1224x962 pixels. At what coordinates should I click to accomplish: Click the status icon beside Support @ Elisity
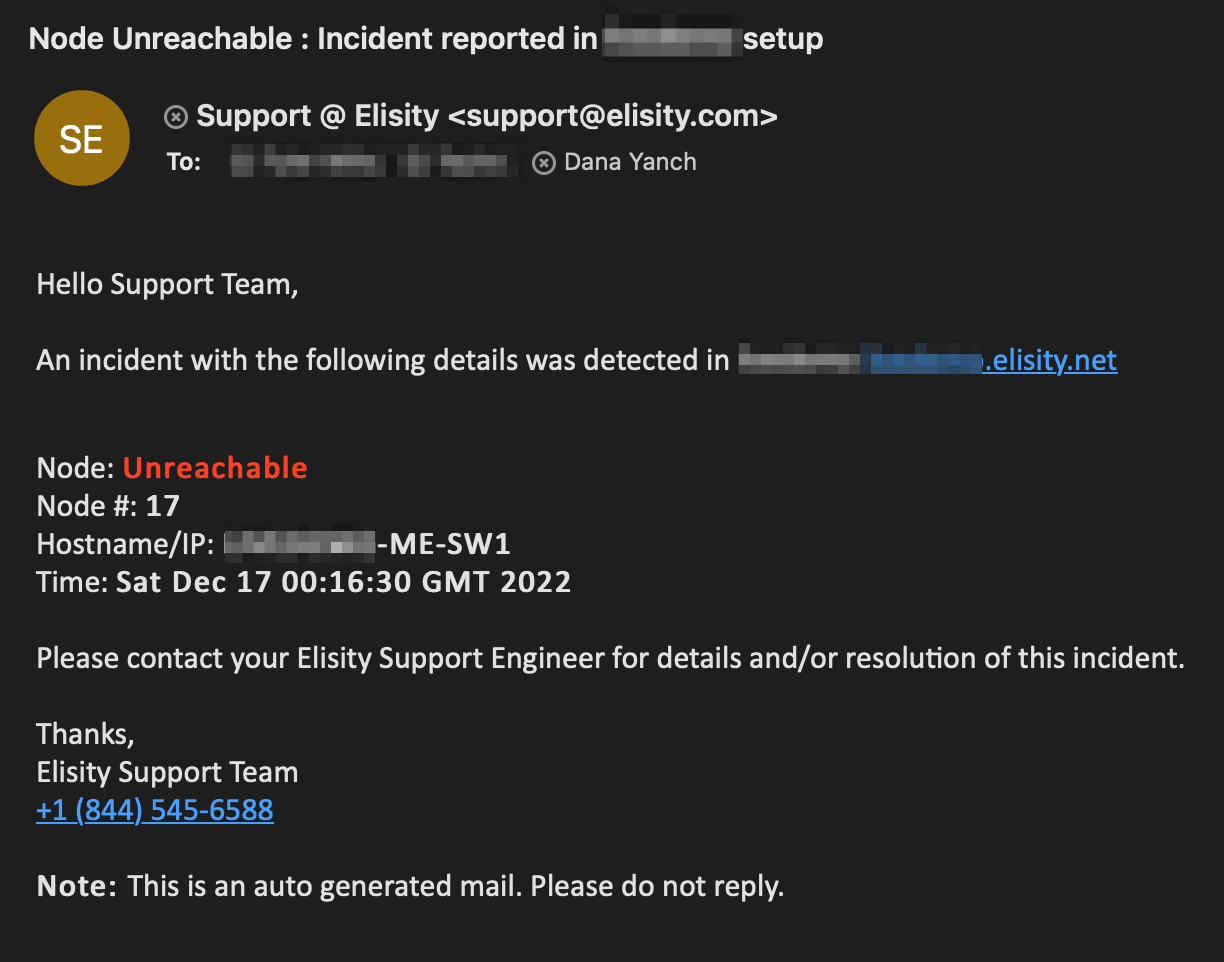click(176, 117)
